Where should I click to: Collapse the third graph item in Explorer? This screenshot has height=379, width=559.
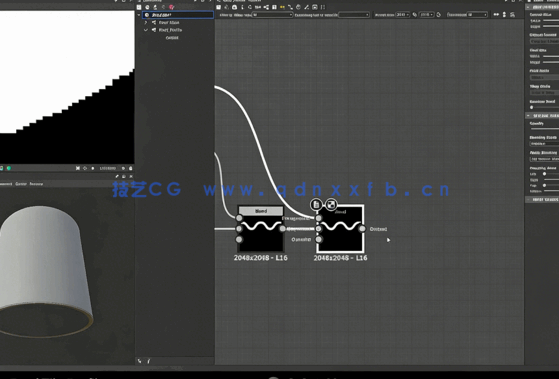(145, 30)
